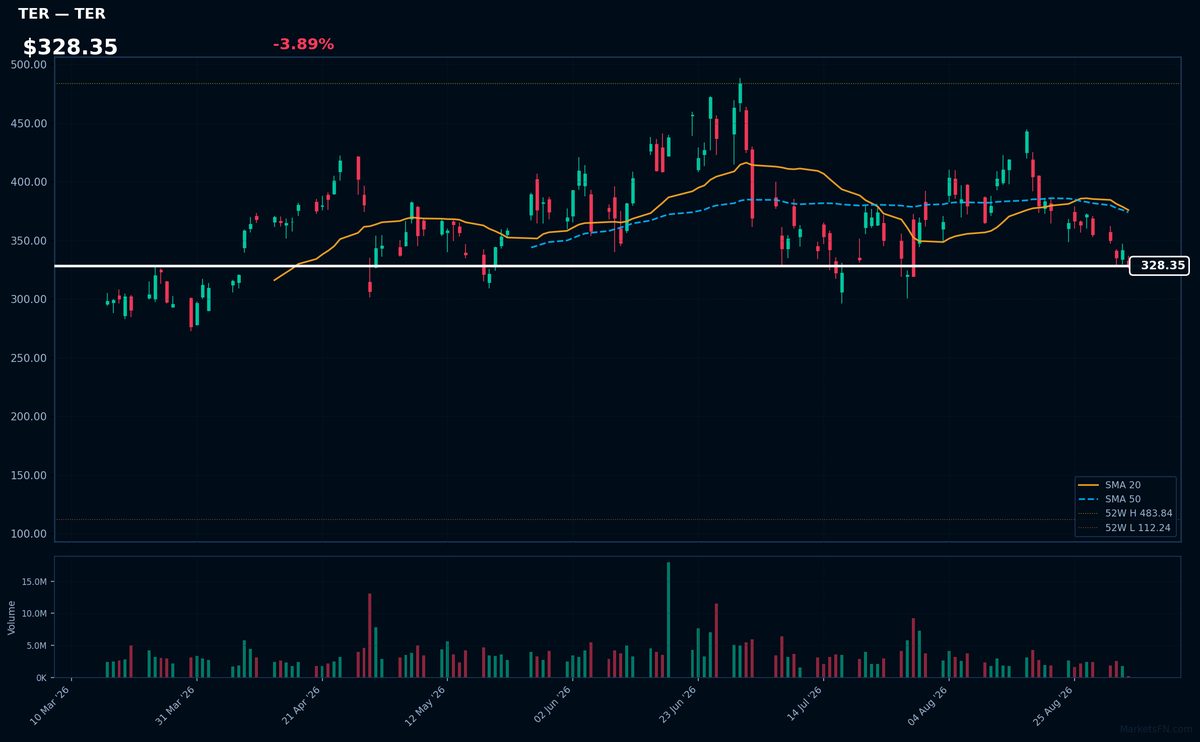Click the TER — TER chart title

(x=61, y=14)
